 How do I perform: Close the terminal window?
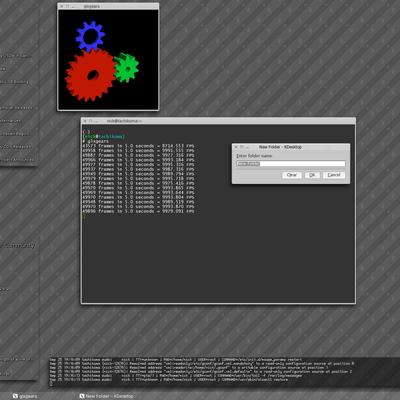click(85, 121)
